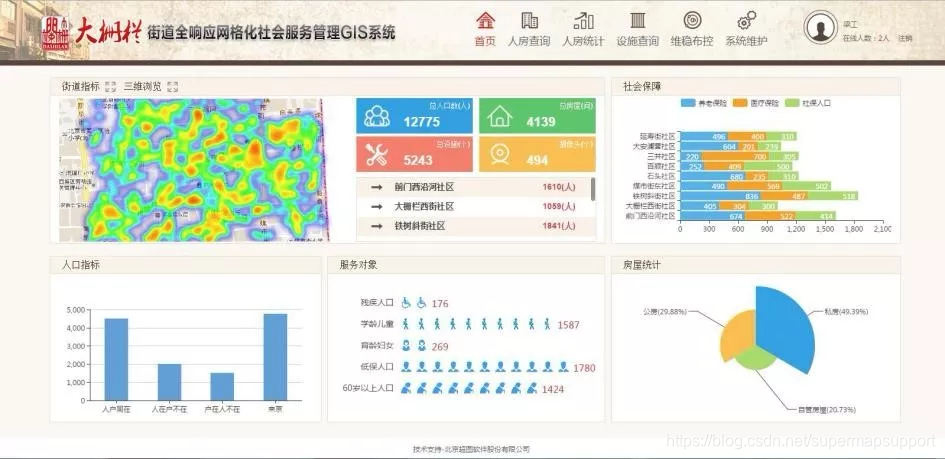Click the 大栅栏 logo seal
The width and height of the screenshot is (945, 459).
pos(55,33)
